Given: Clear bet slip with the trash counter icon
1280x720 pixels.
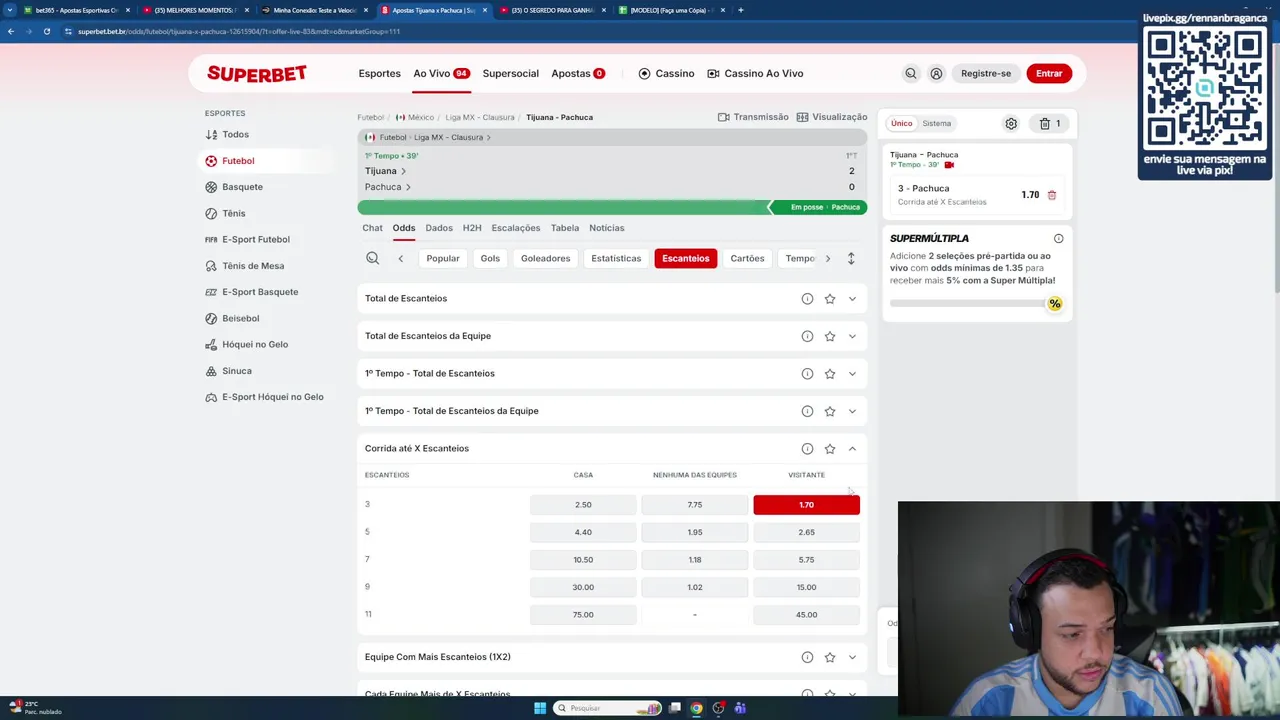Looking at the screenshot, I should pyautogui.click(x=1050, y=124).
